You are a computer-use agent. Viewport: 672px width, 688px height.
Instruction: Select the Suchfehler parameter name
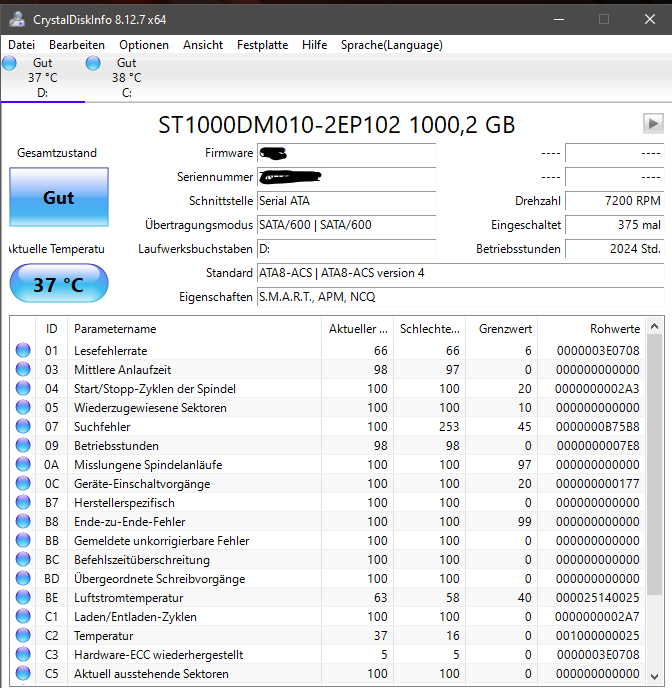(x=102, y=426)
